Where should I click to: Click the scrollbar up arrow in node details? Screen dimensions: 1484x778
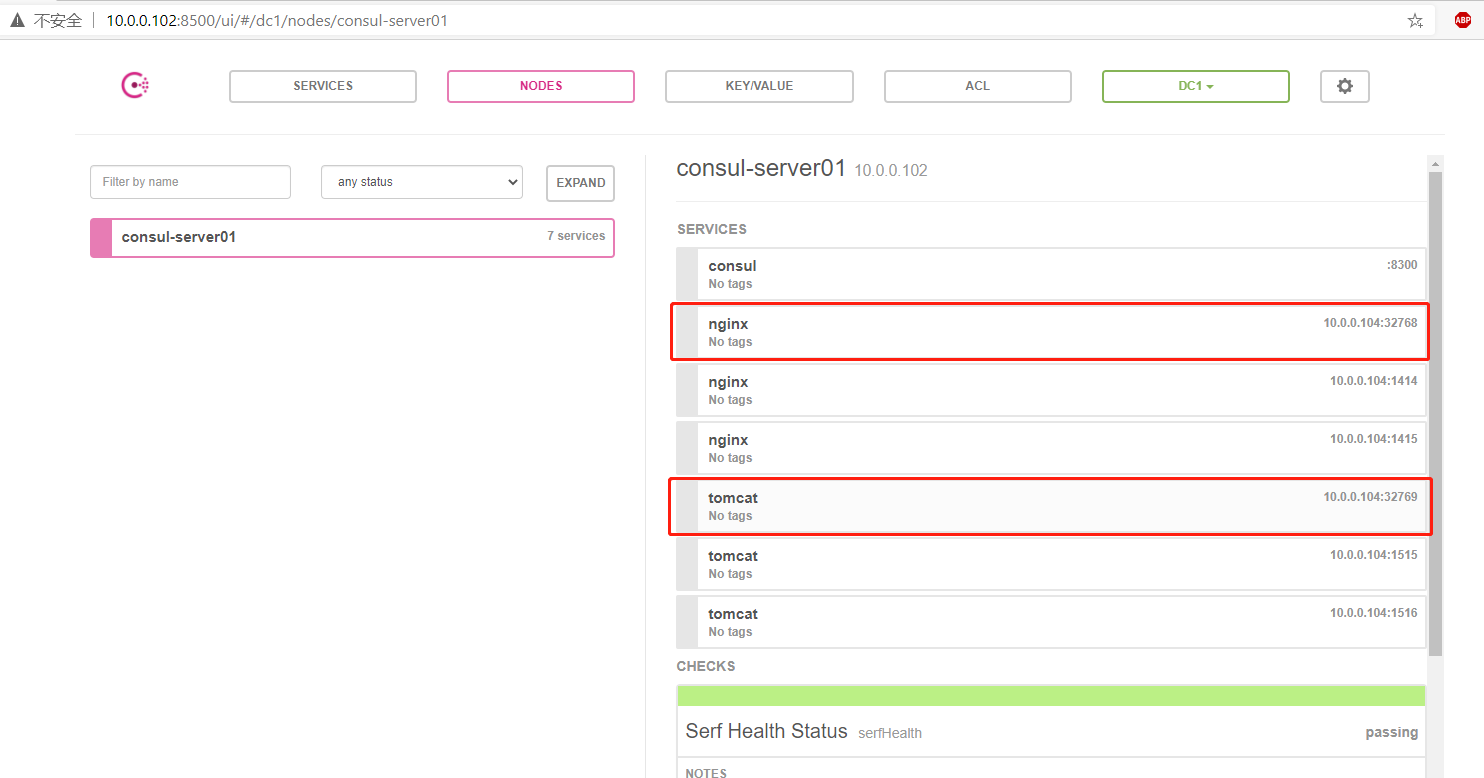coord(1436,164)
